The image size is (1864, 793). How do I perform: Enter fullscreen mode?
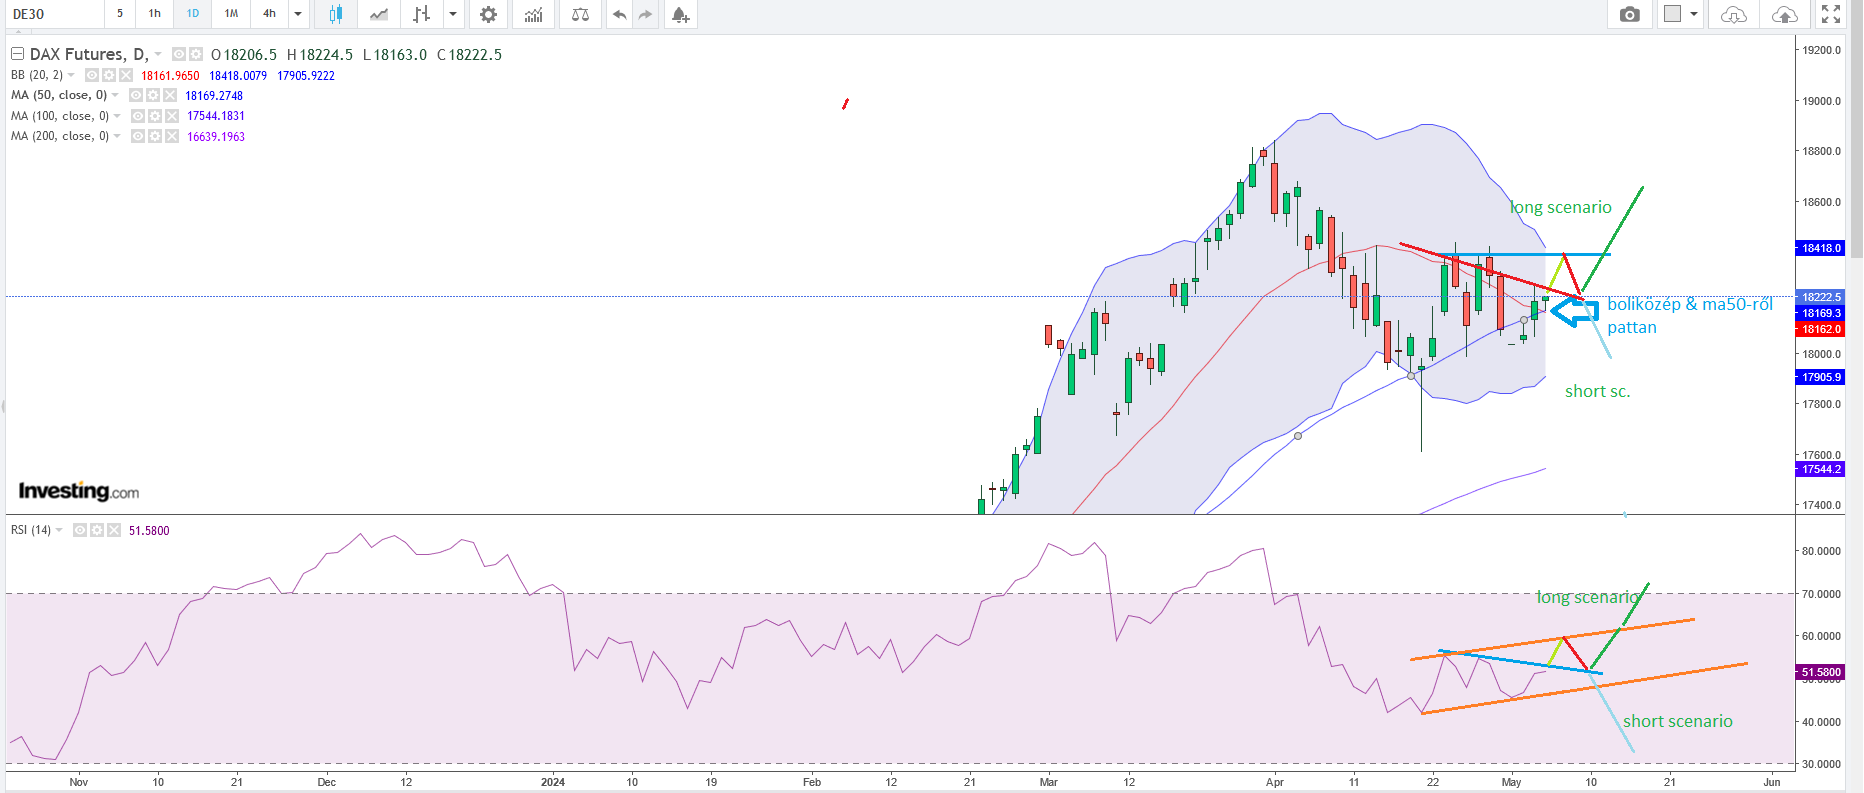click(1831, 14)
